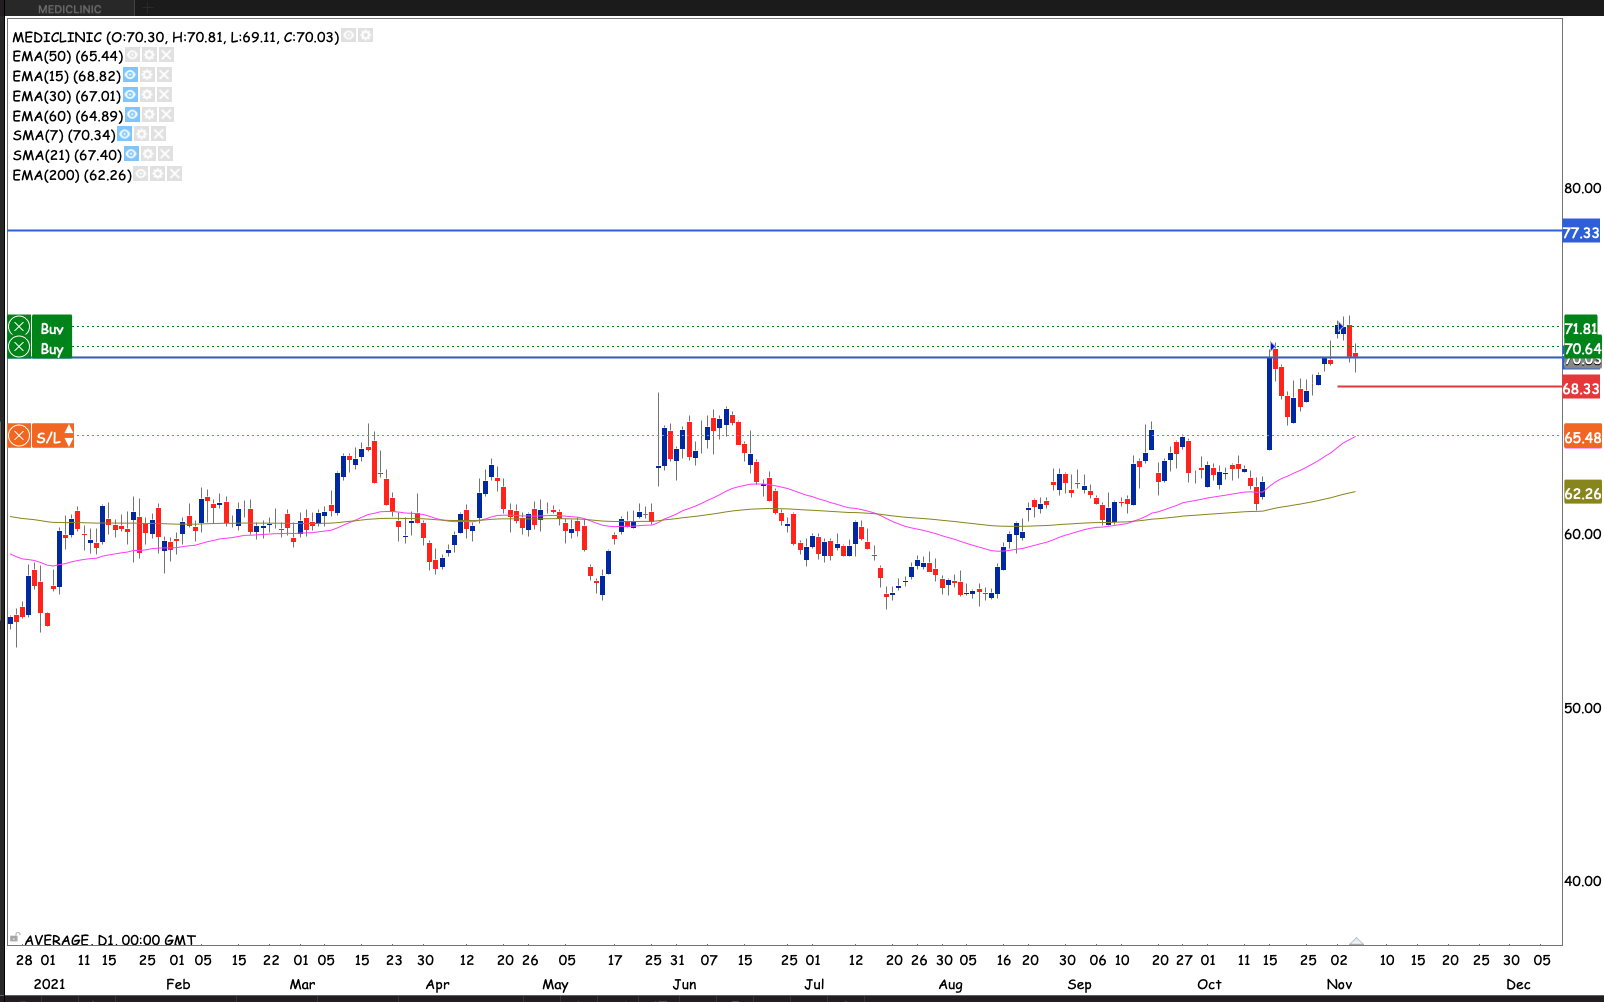Remove the S/L stop loss order
1604x1002 pixels.
19,437
